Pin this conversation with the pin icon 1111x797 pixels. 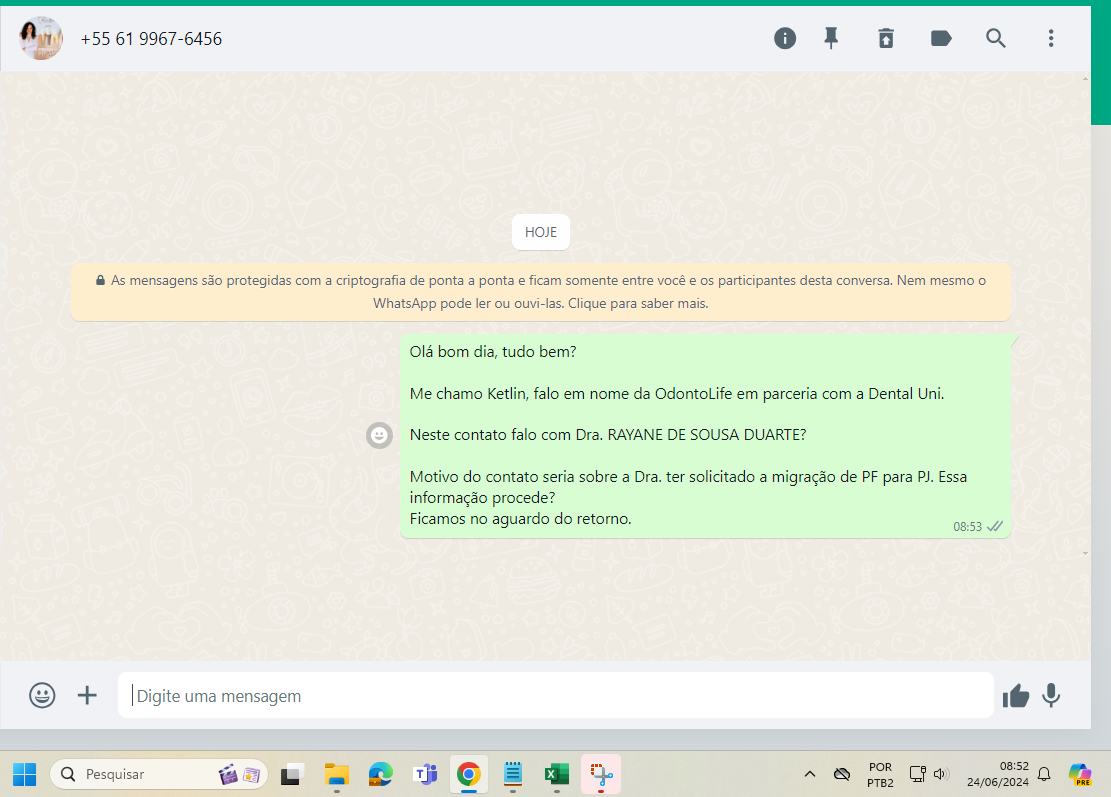831,38
